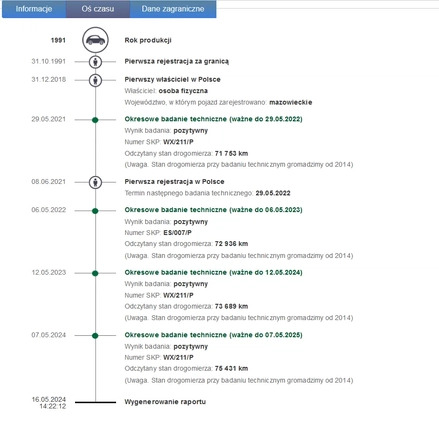Click the report timestamp '16.05.2024 14:22:12'
The image size is (439, 422).
pos(49,403)
